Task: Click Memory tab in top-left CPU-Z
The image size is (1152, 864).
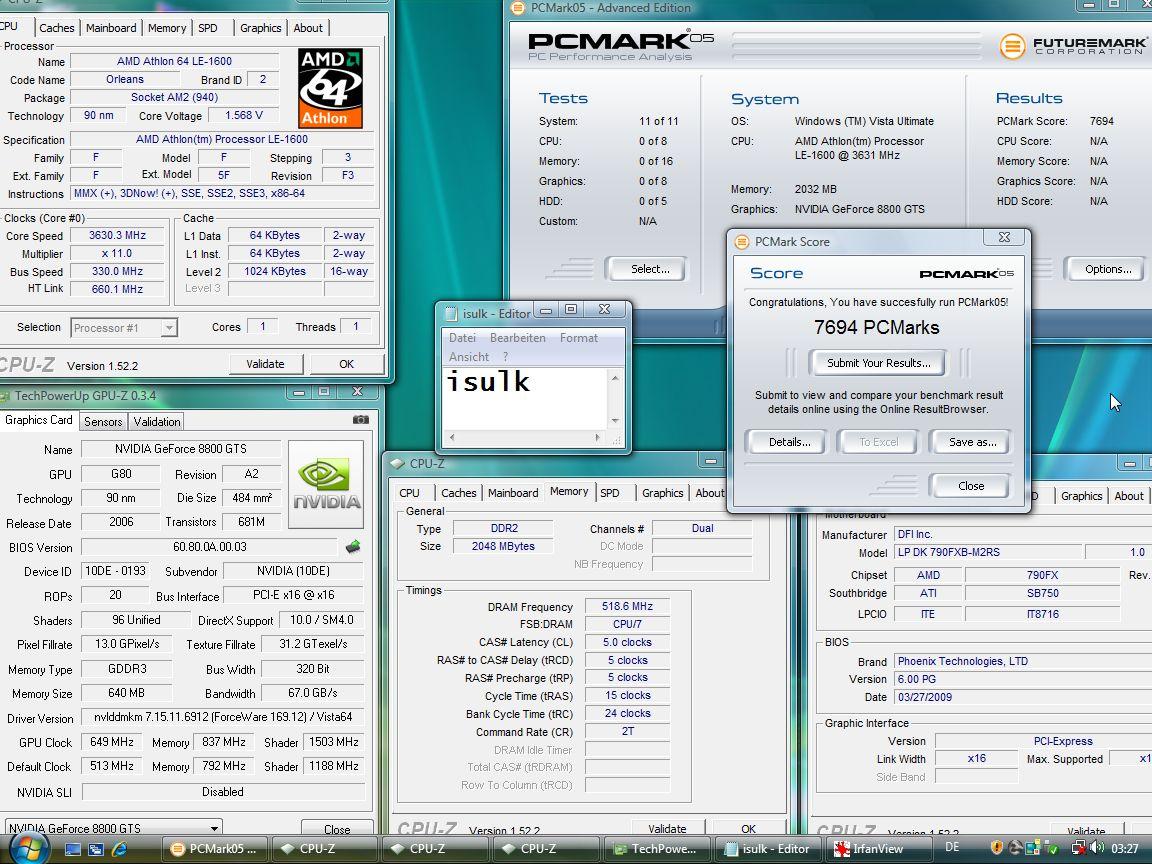Action: pyautogui.click(x=167, y=28)
